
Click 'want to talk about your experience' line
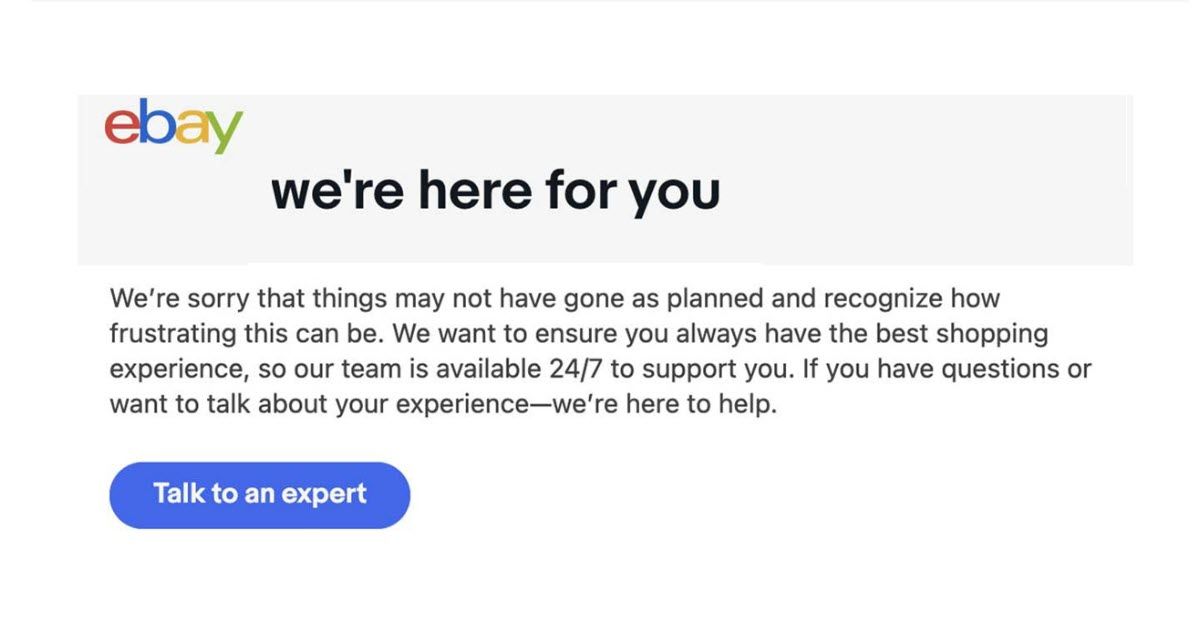pyautogui.click(x=323, y=407)
